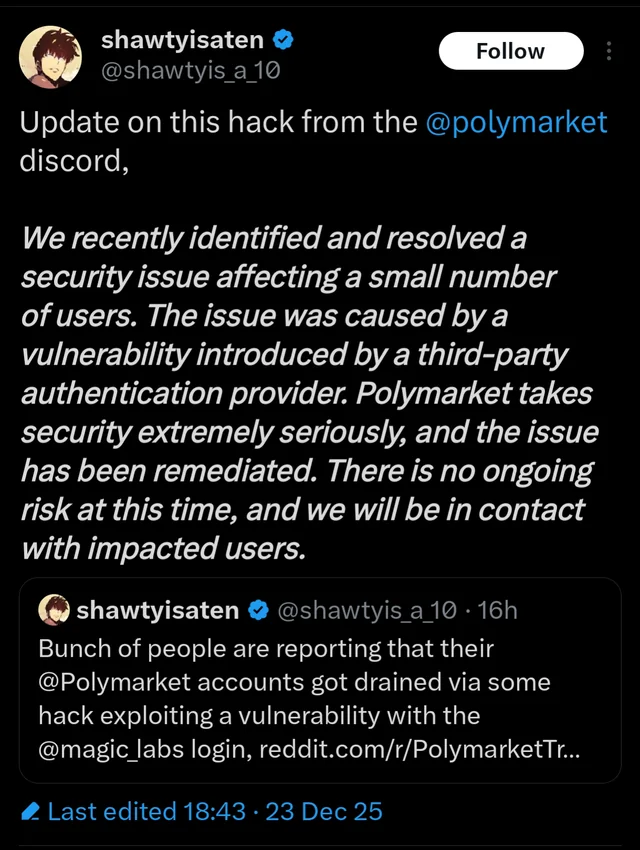
Task: Open the @polymarket mention link
Action: coord(516,123)
